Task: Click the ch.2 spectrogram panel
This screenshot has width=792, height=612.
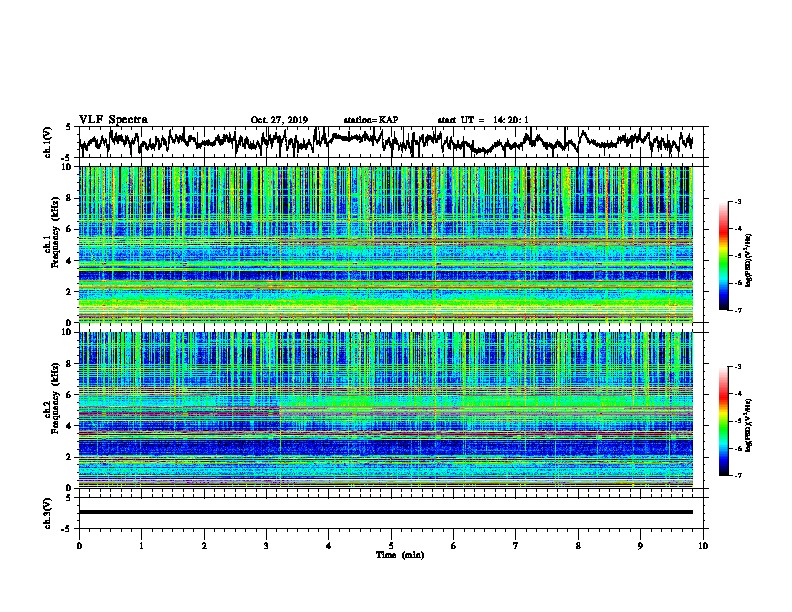Action: (x=386, y=410)
